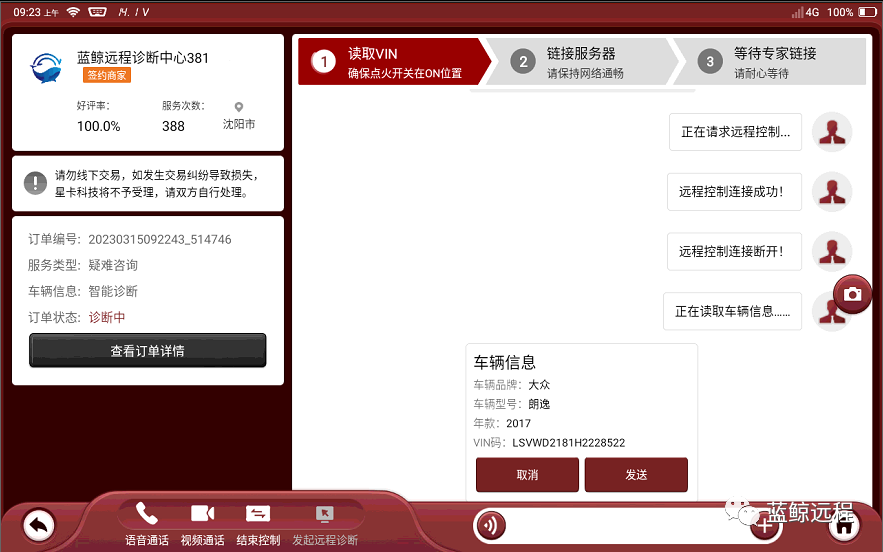The width and height of the screenshot is (883, 552).
Task: Tap the location pin above 沈阳市
Action: [x=239, y=107]
